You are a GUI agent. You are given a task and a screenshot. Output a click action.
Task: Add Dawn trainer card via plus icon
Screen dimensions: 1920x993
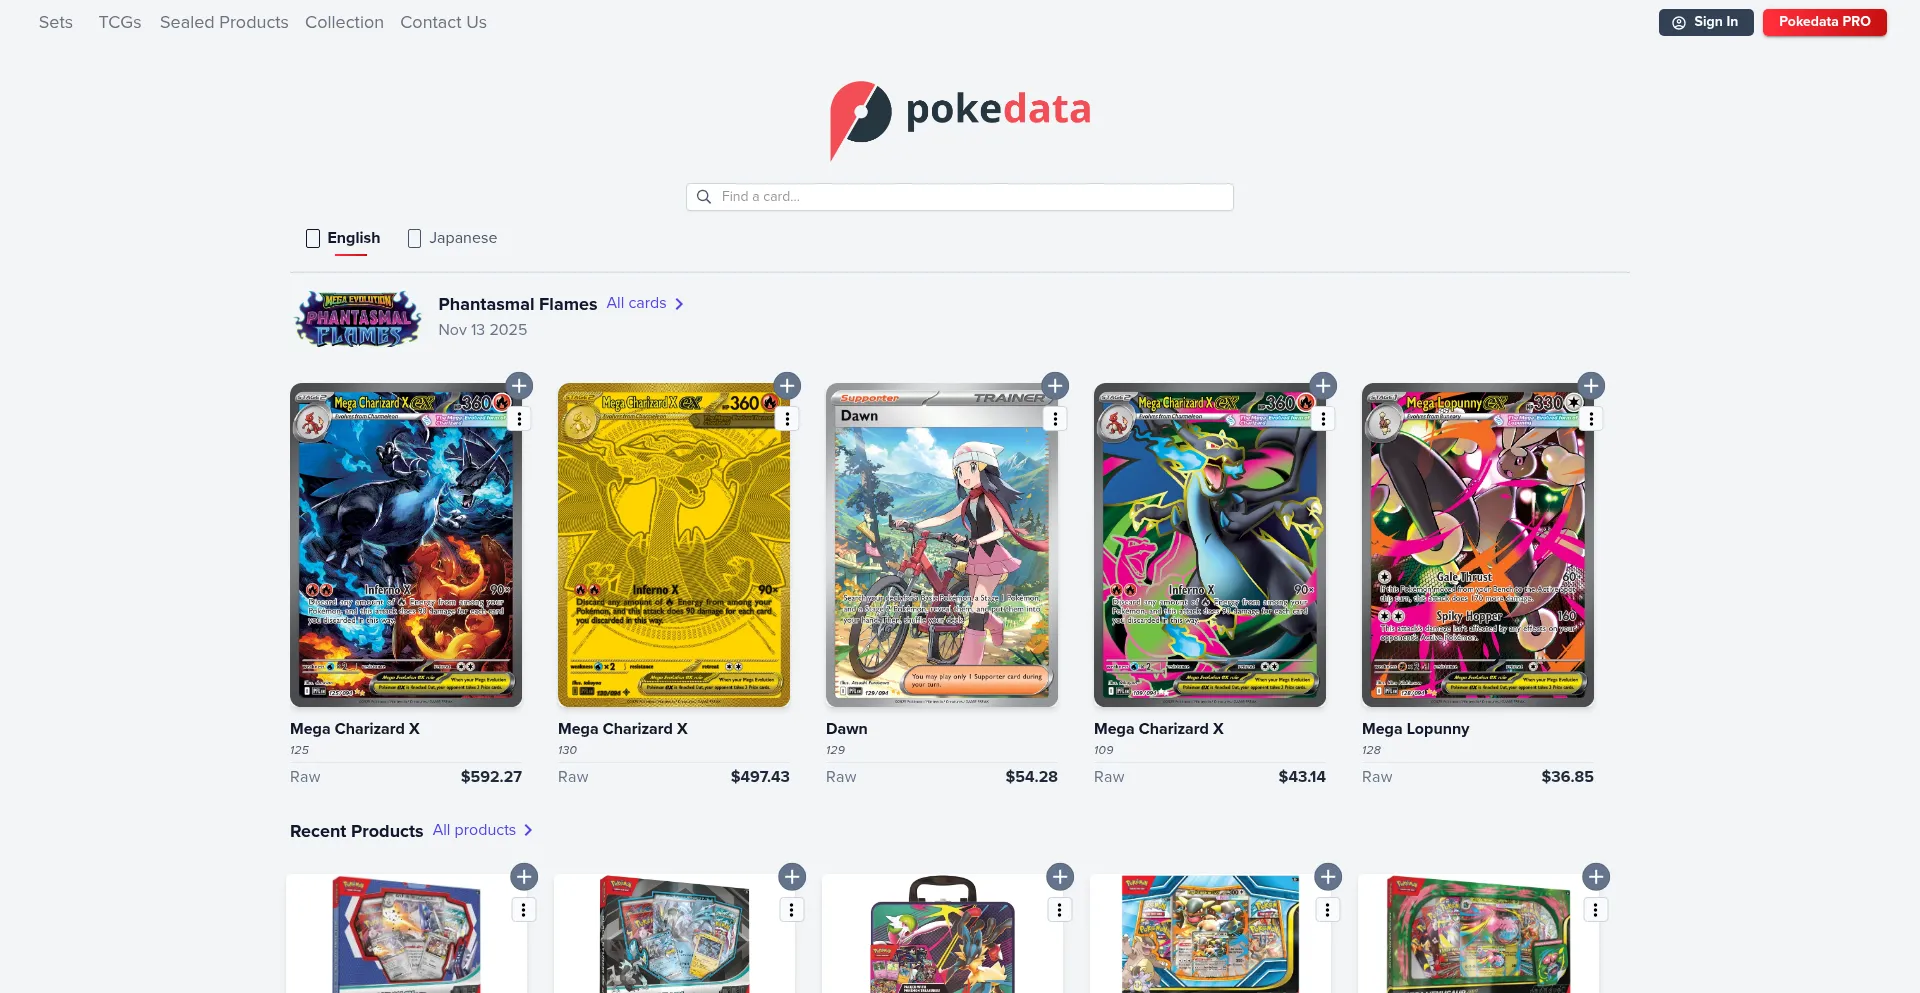tap(1055, 386)
